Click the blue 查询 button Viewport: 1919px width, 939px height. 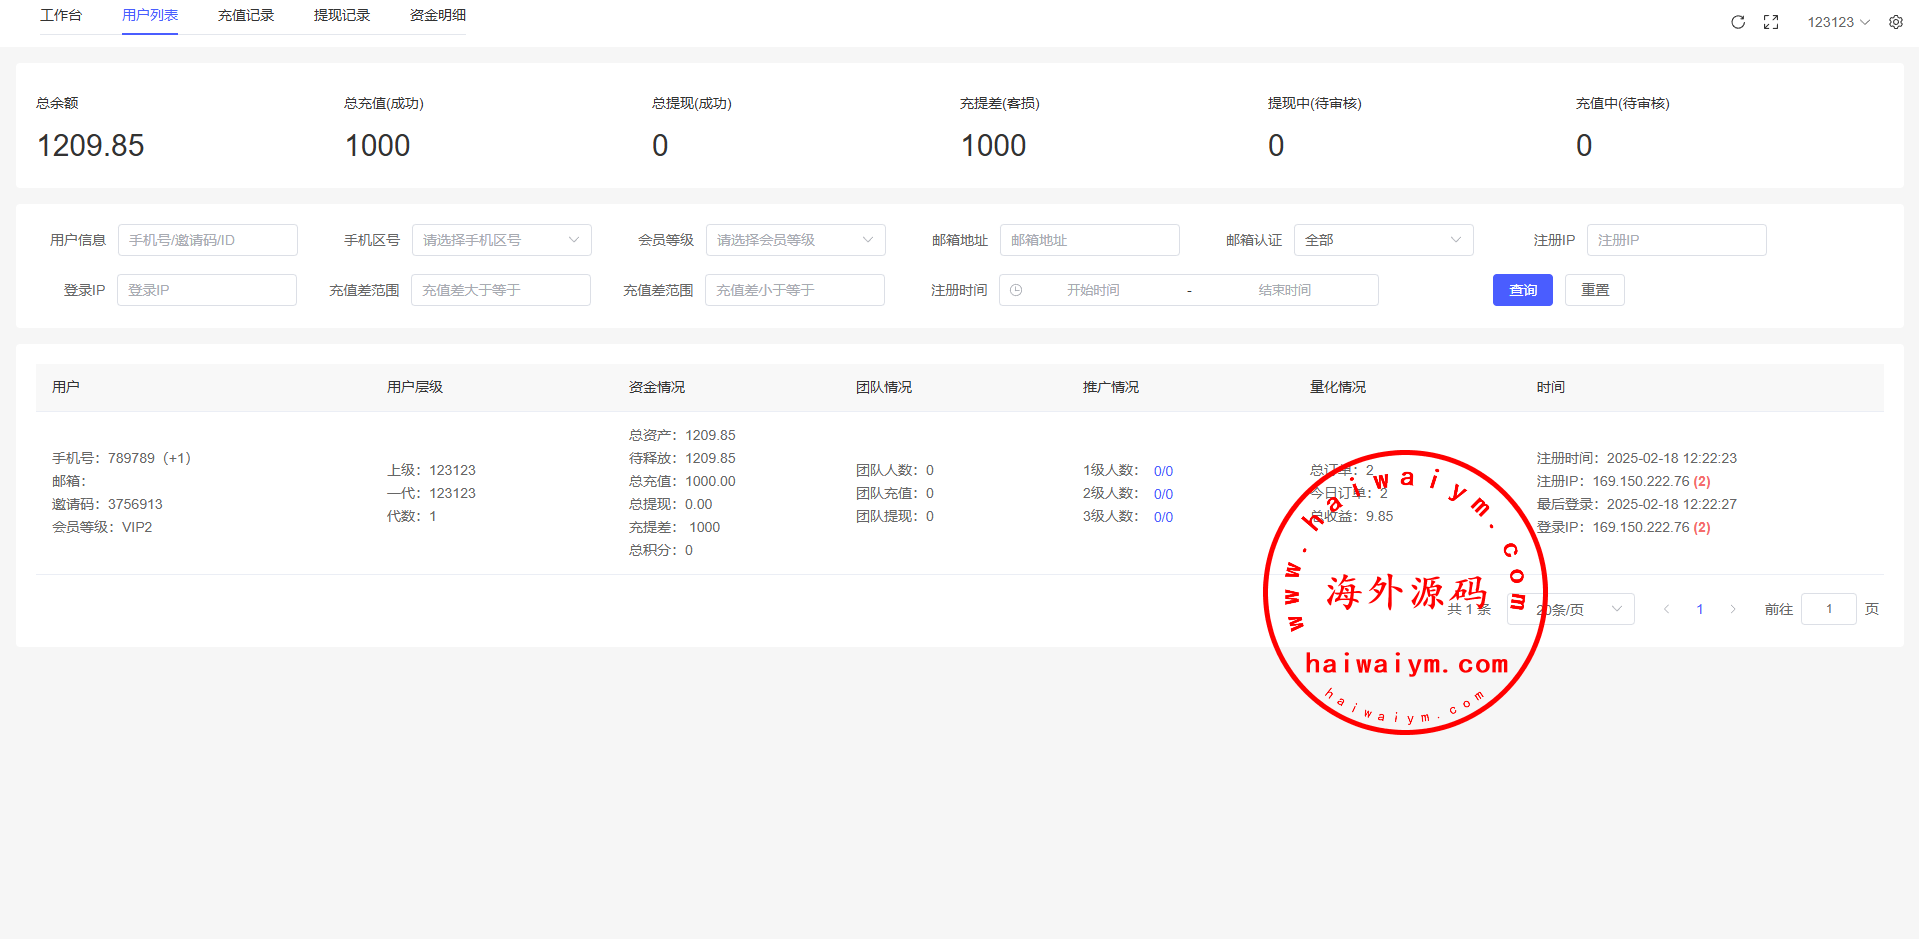1522,290
